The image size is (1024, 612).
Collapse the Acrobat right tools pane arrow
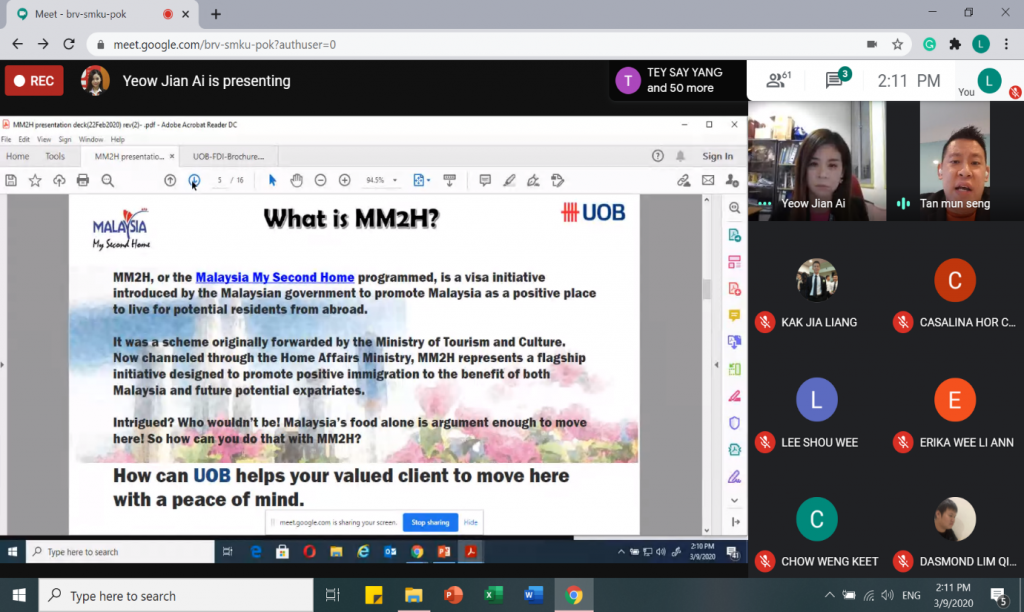[x=716, y=365]
